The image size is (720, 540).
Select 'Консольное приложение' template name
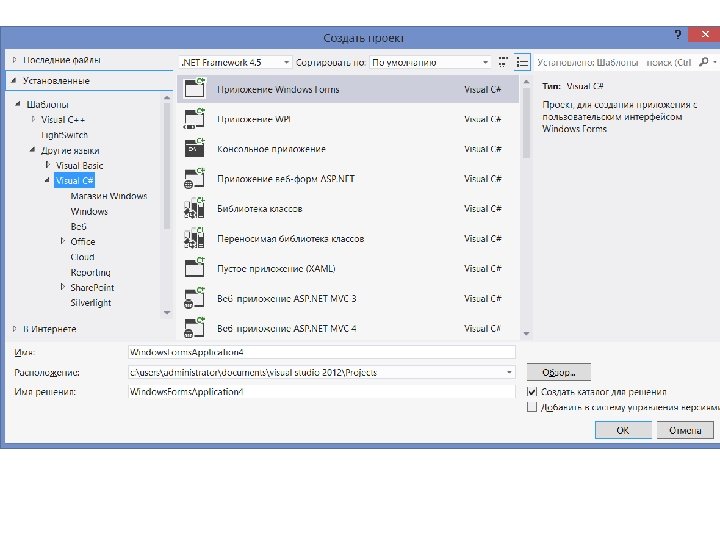click(271, 149)
